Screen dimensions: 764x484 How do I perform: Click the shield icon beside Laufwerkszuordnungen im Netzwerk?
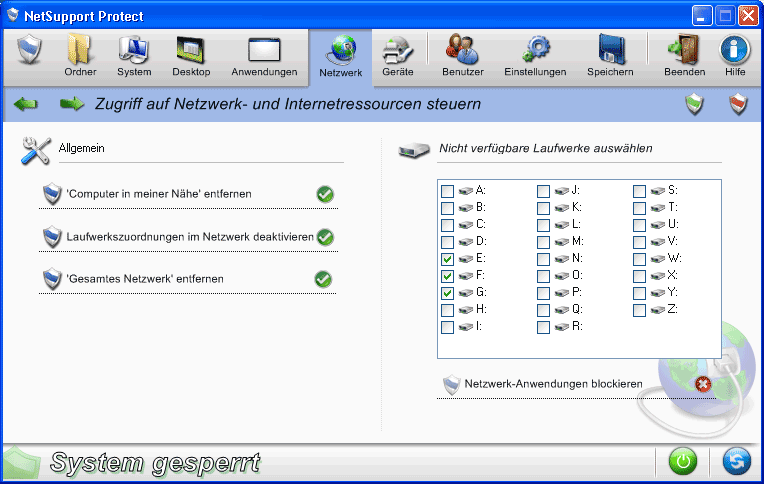pos(52,237)
